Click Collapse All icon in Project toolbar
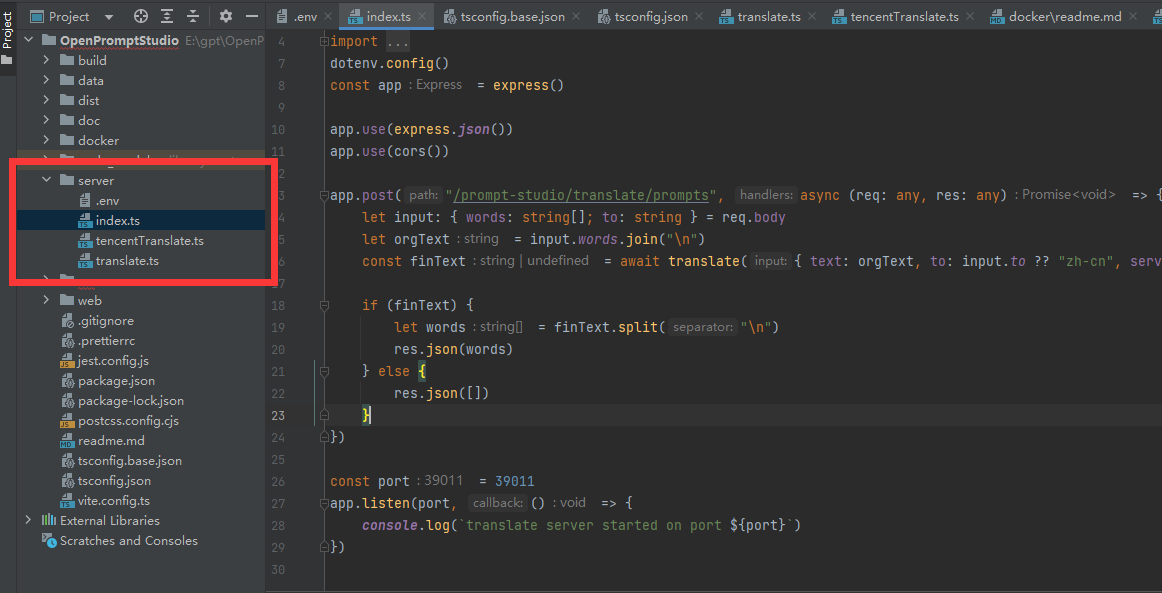Image resolution: width=1162 pixels, height=593 pixels. [192, 16]
